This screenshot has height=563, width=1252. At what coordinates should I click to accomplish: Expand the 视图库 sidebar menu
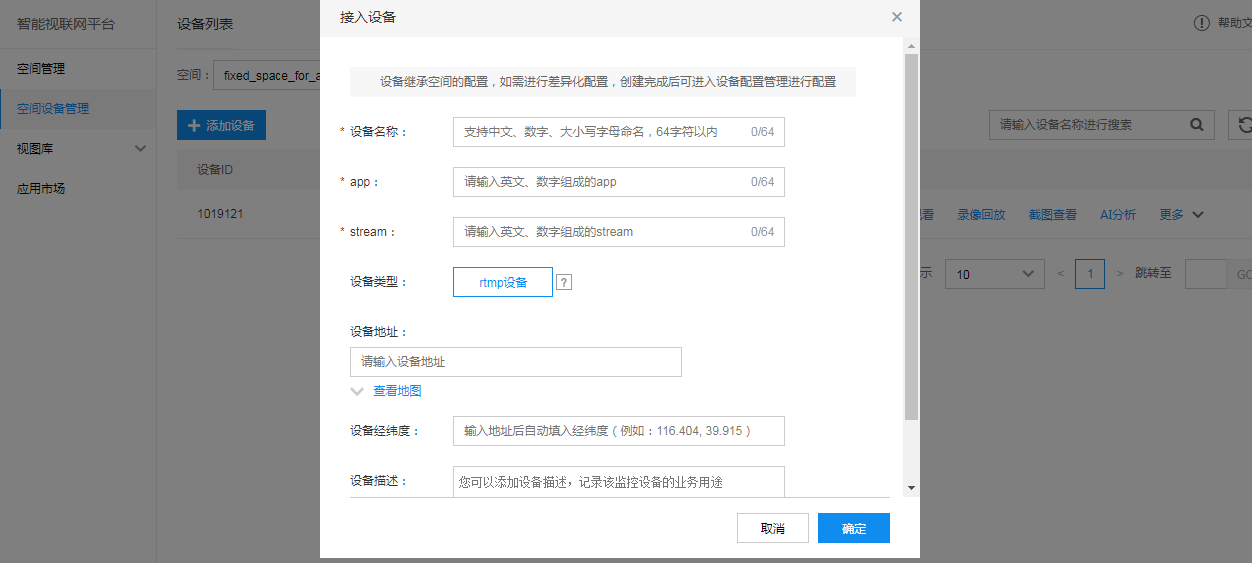click(140, 148)
